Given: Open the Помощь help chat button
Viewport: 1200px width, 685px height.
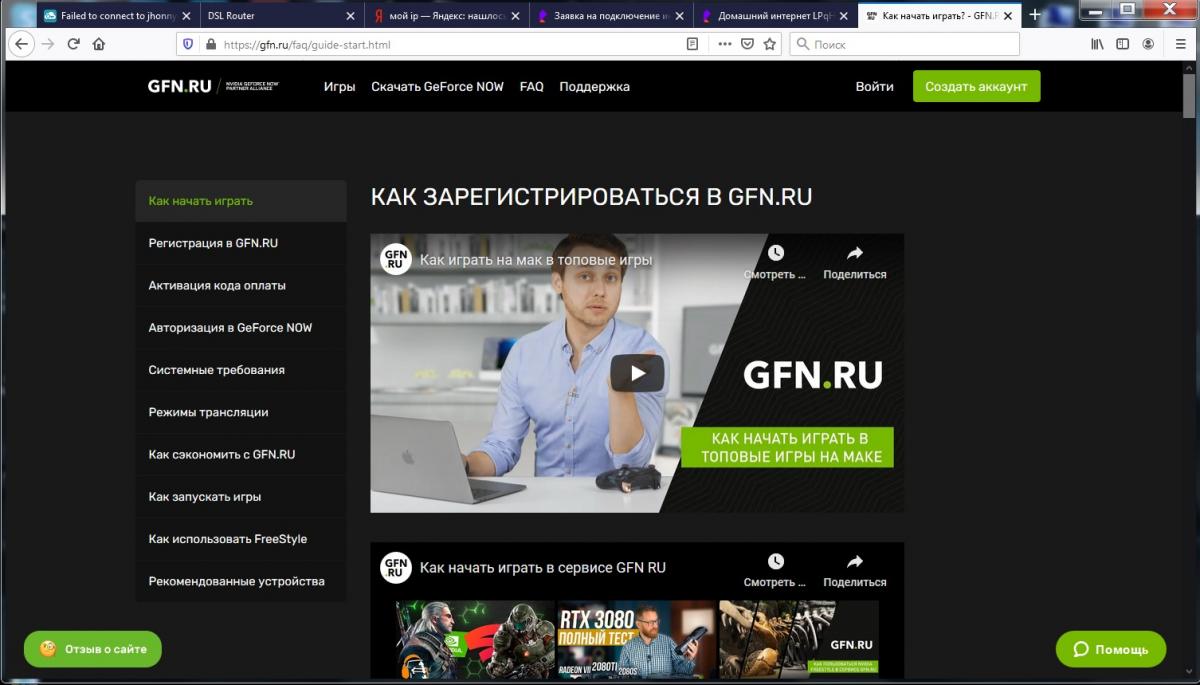Looking at the screenshot, I should (x=1111, y=649).
